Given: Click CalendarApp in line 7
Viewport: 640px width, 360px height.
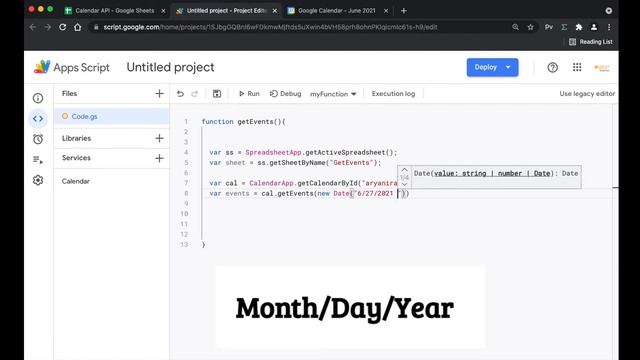Looking at the screenshot, I should 271,183.
